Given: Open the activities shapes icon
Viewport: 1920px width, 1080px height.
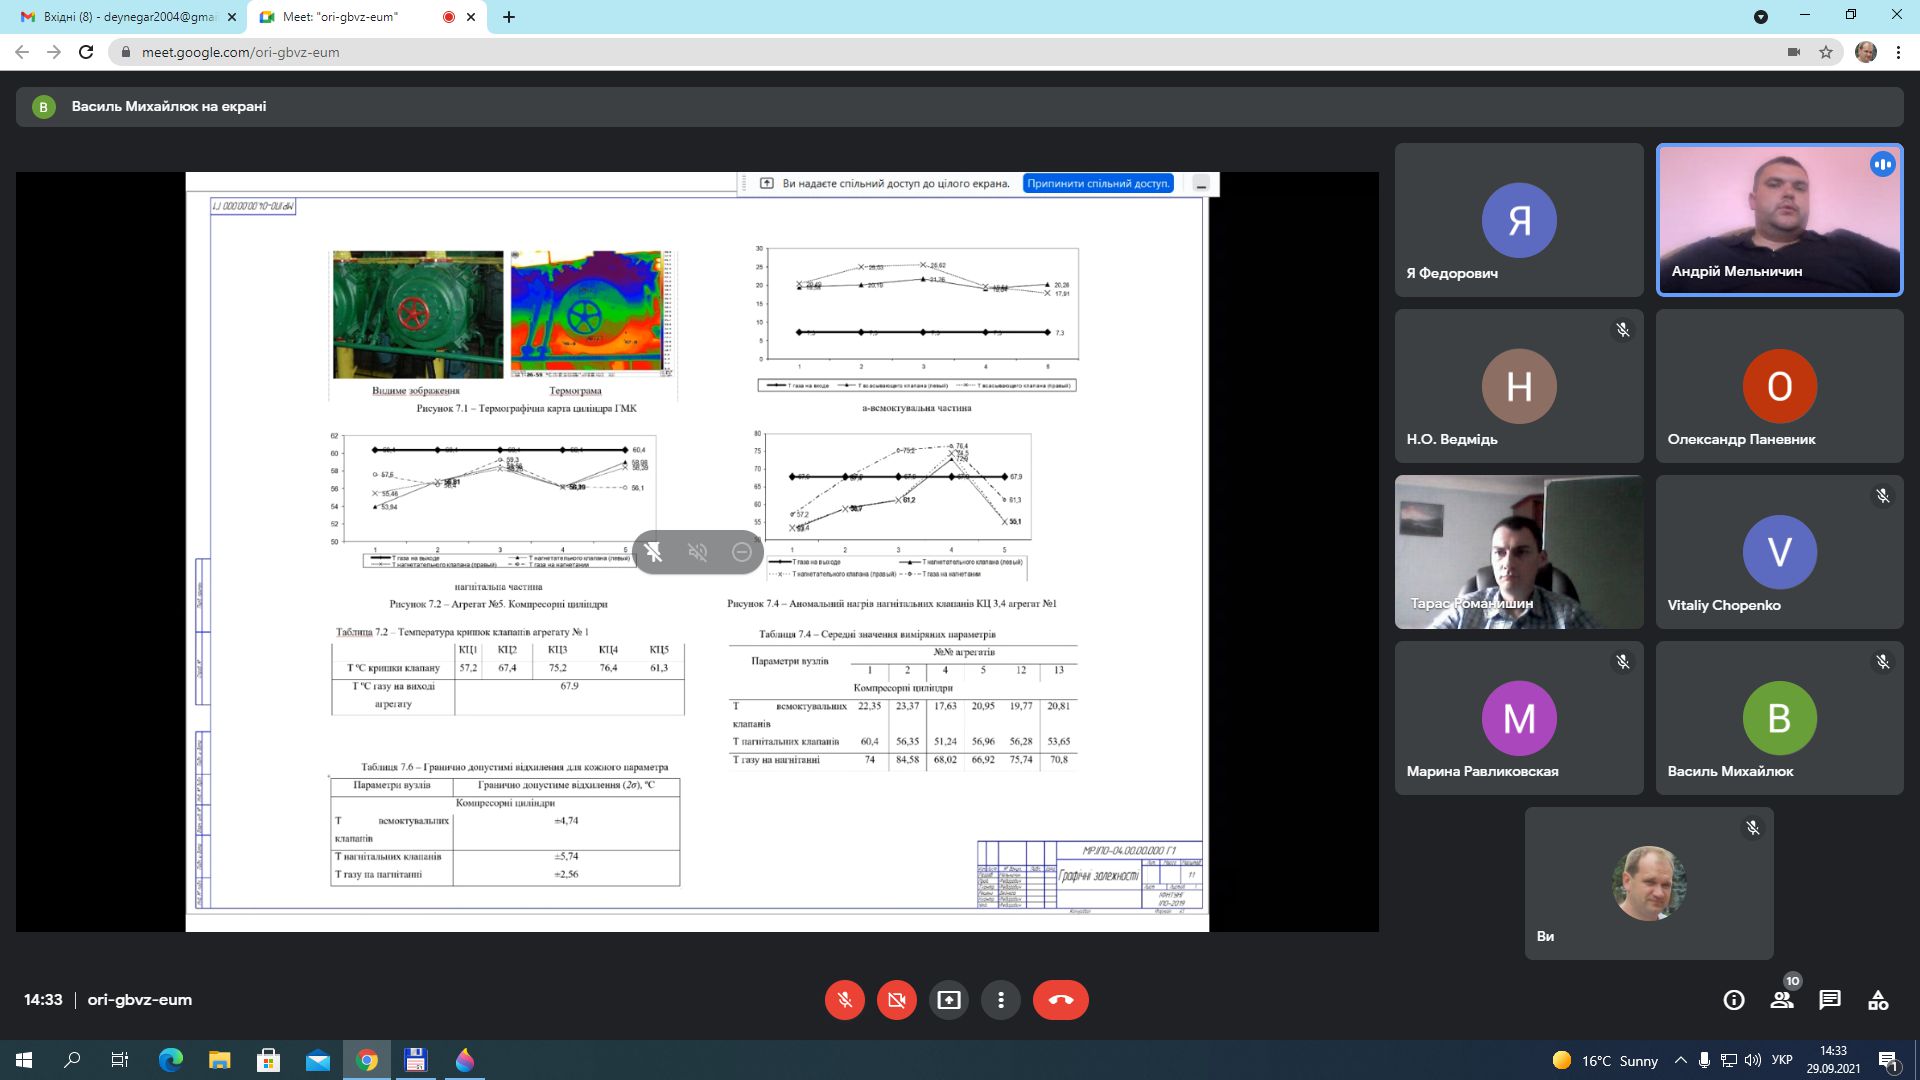Looking at the screenshot, I should tap(1878, 1000).
